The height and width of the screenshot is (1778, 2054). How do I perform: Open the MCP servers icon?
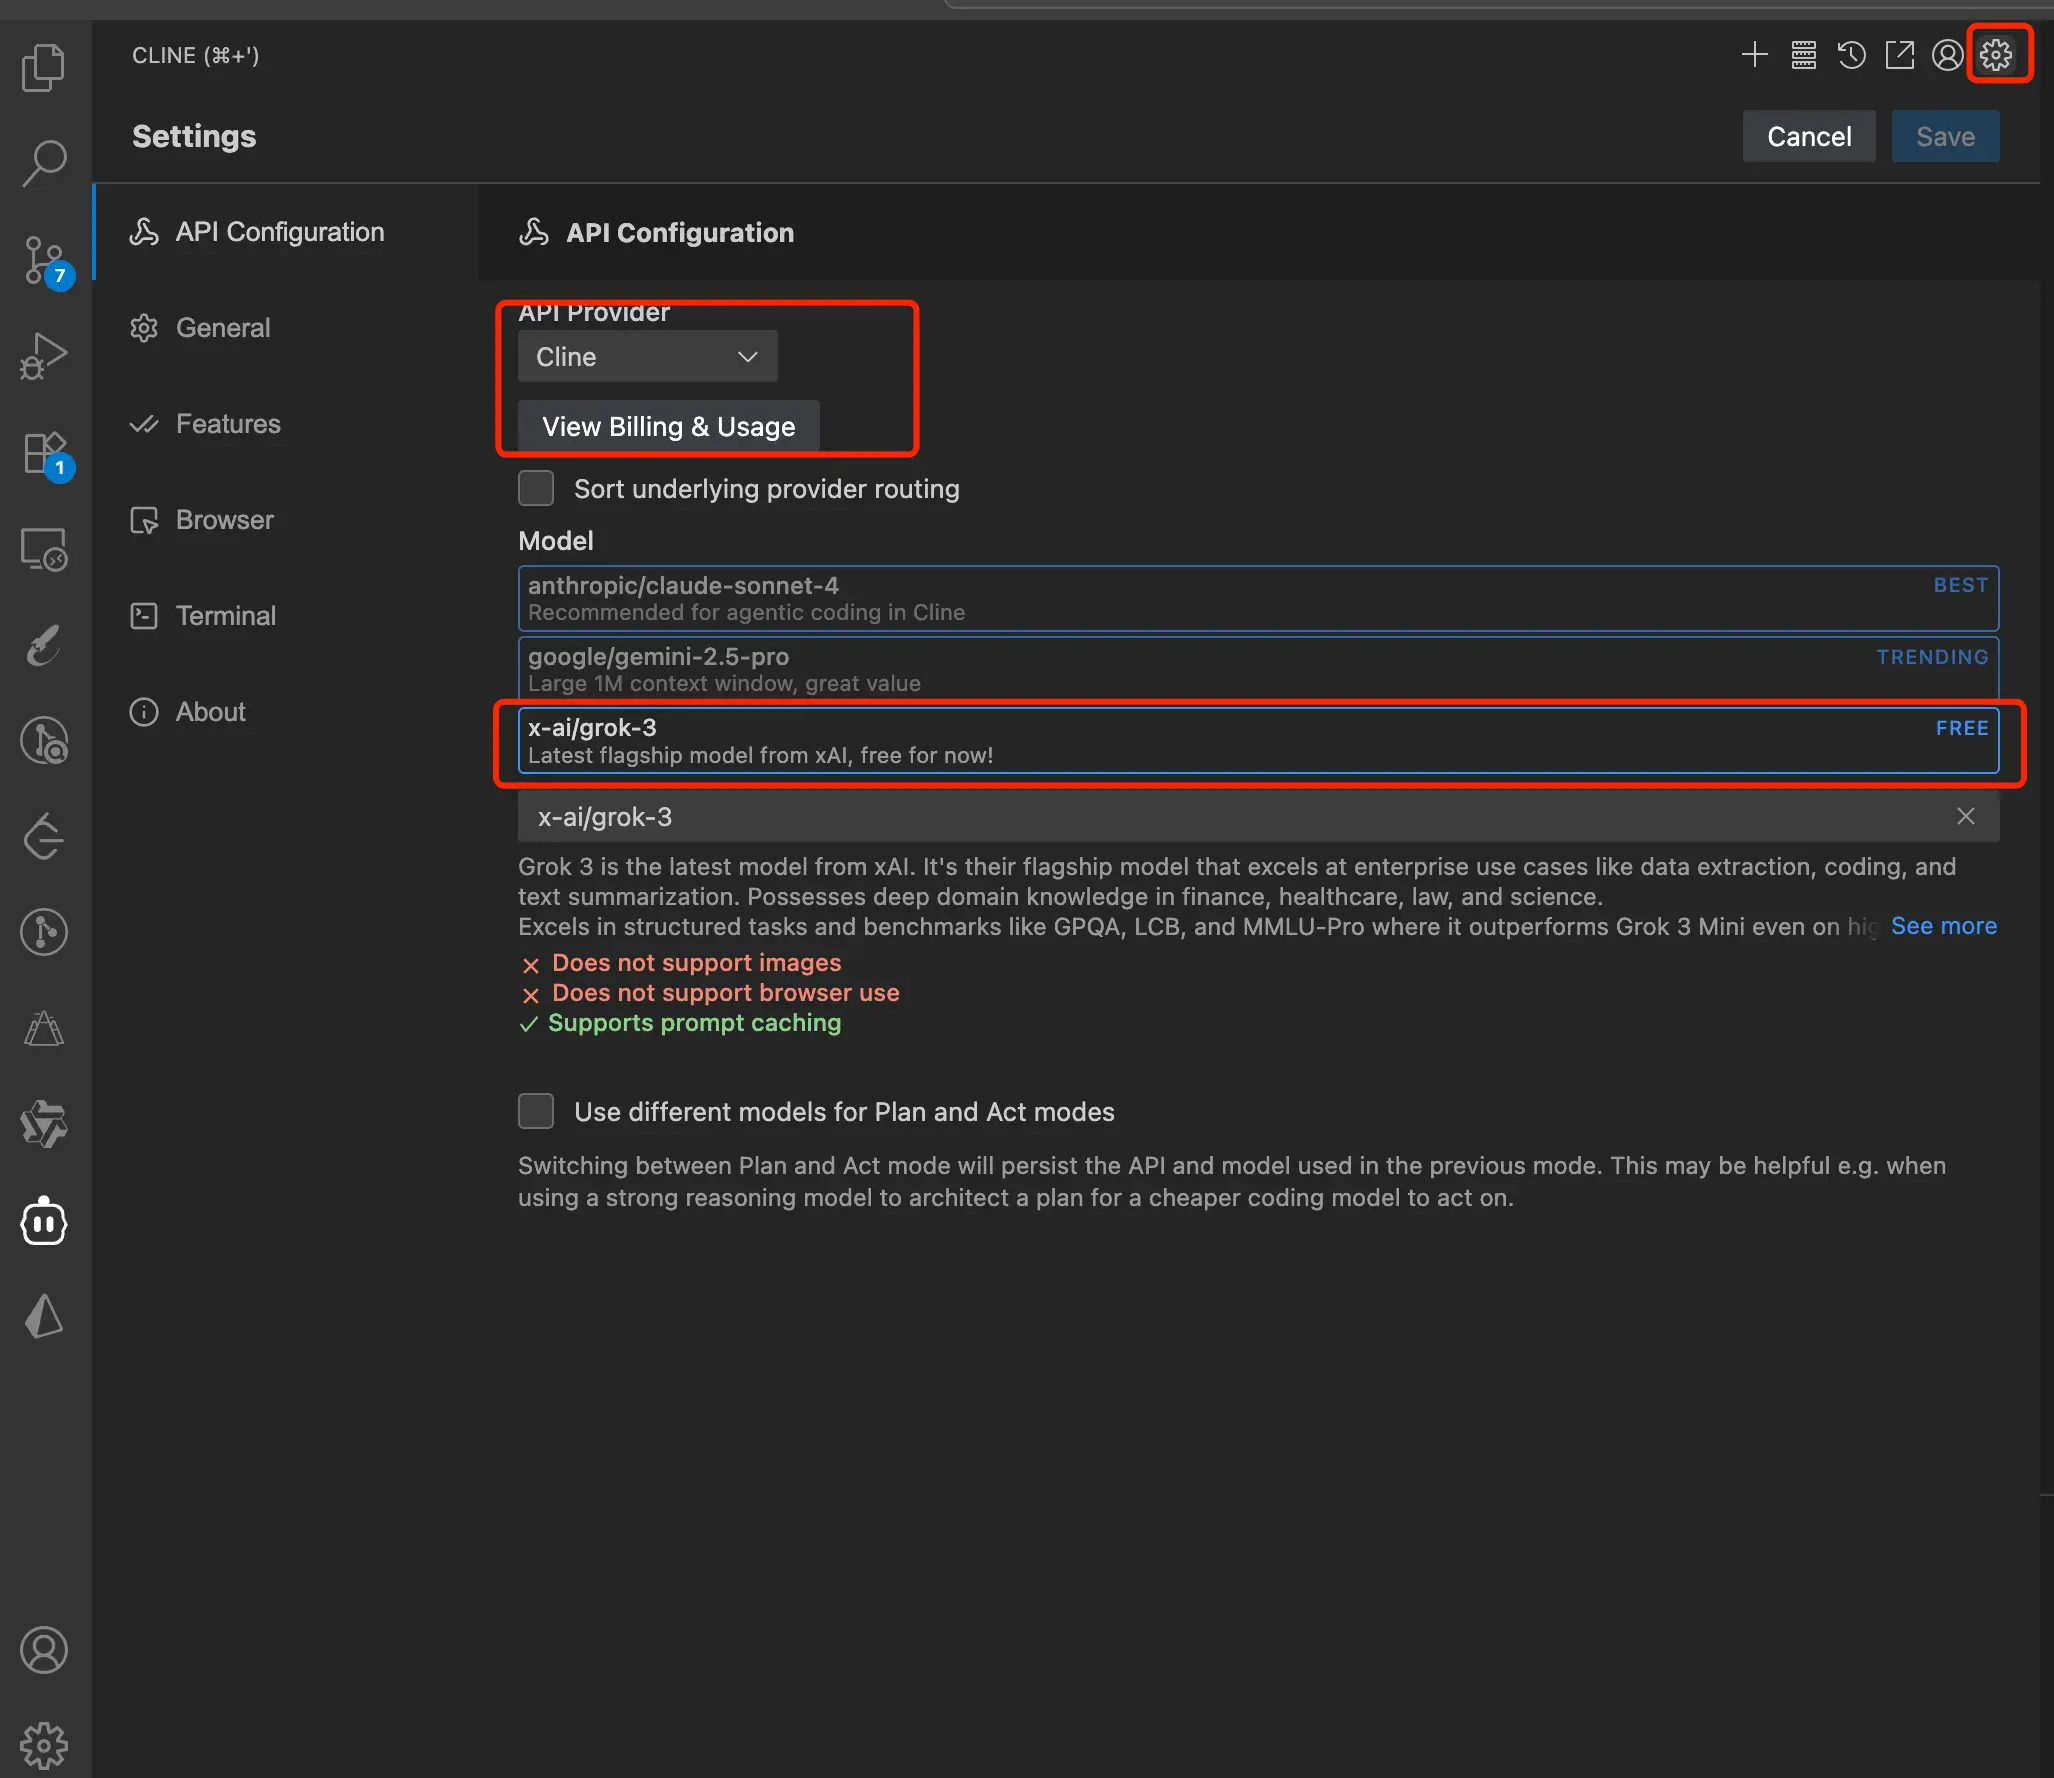pos(1803,55)
